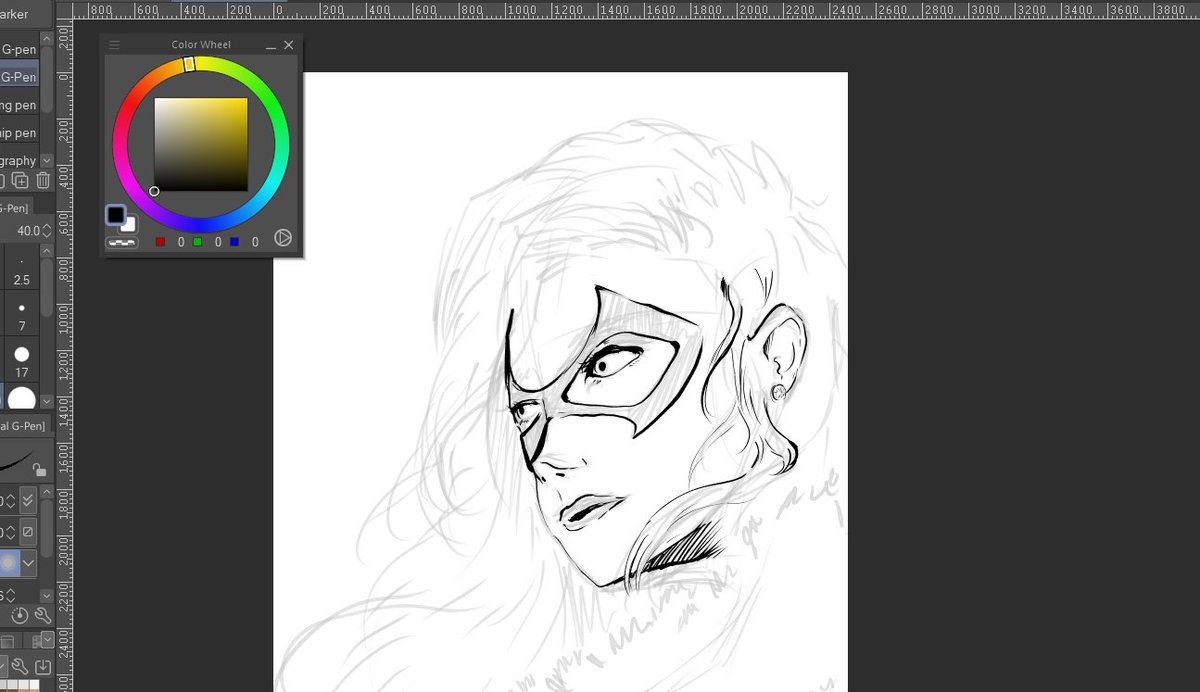The image size is (1200, 692).
Task: Select the highlighted G-Pen sub tool
Action: click(19, 77)
